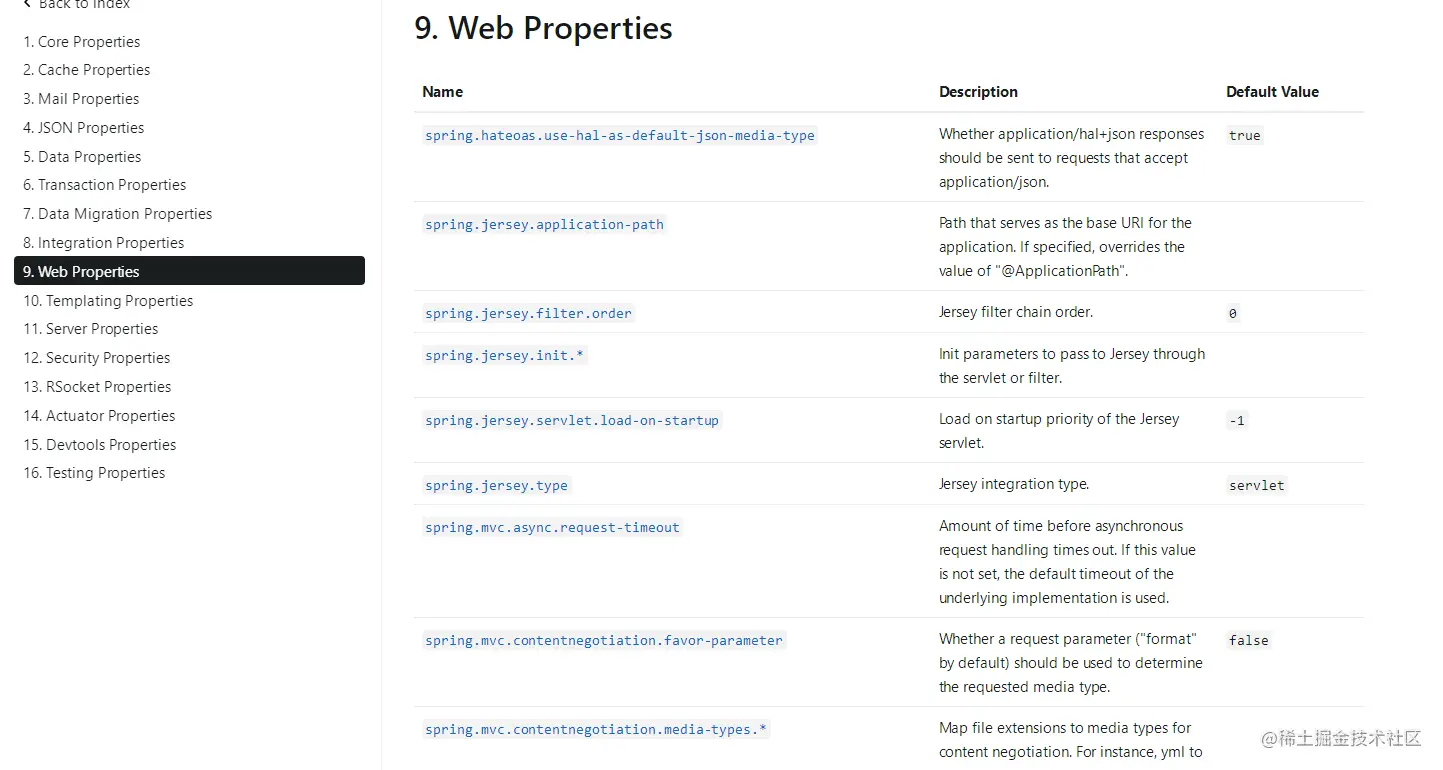Click the '9. Web Properties' page heading

coord(543,28)
